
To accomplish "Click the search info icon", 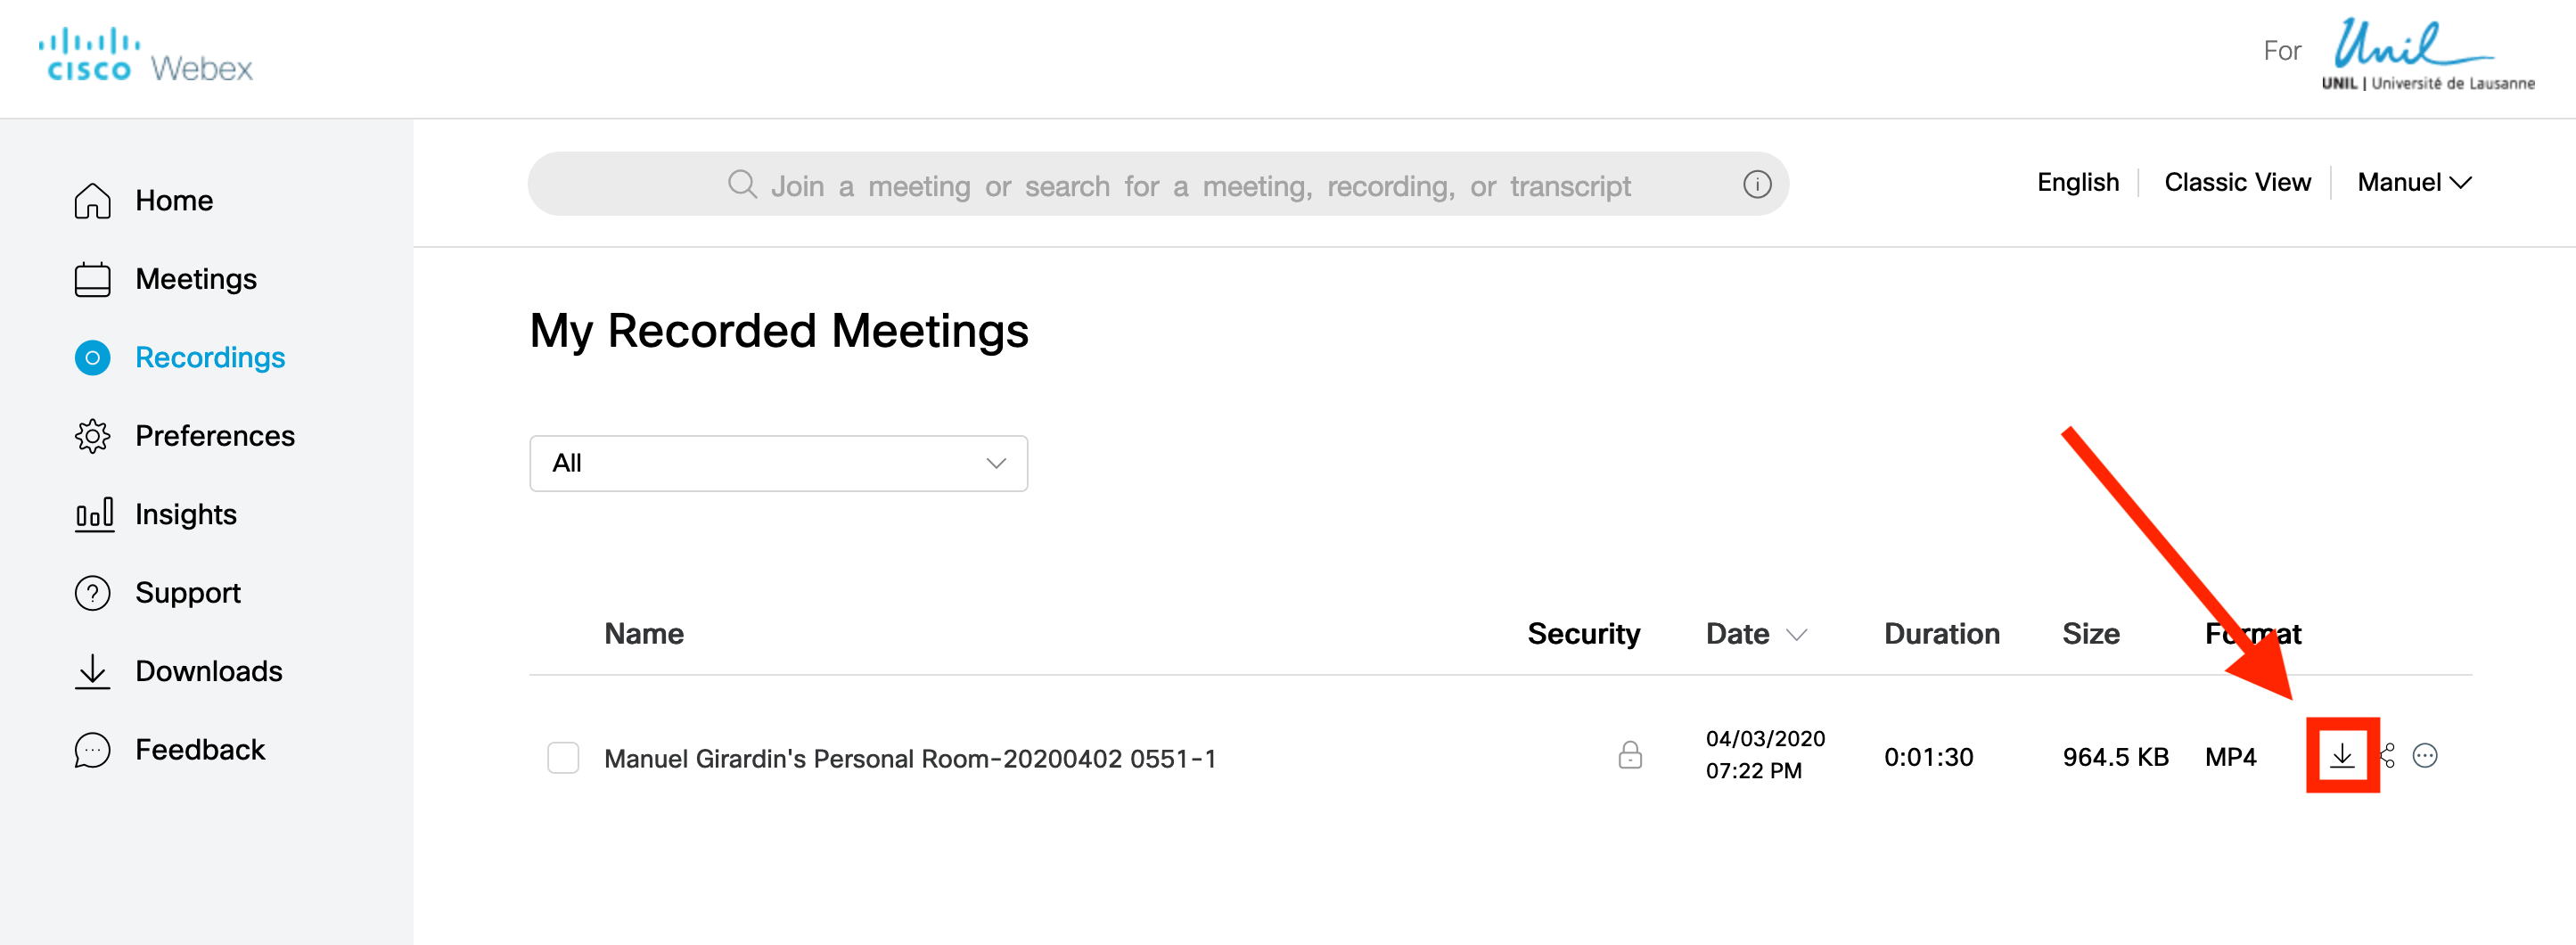I will (1757, 185).
